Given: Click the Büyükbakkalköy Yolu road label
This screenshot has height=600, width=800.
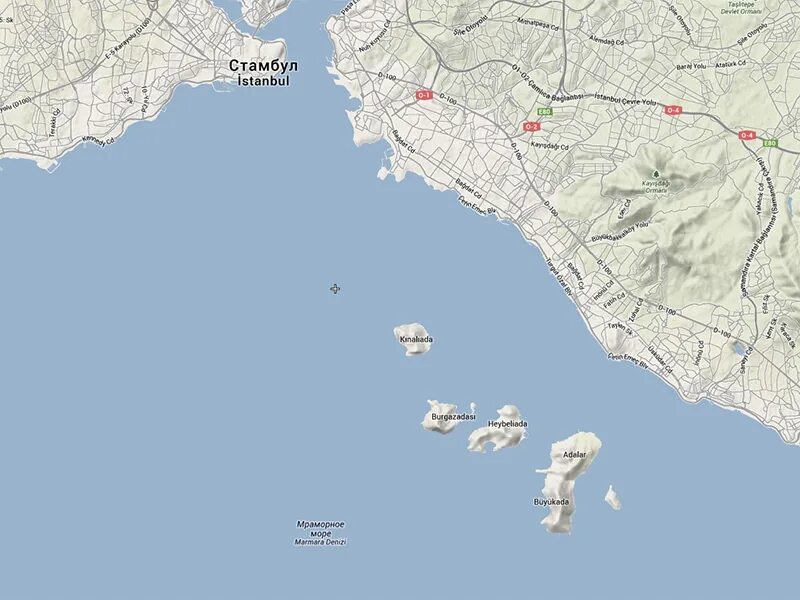Looking at the screenshot, I should [620, 232].
